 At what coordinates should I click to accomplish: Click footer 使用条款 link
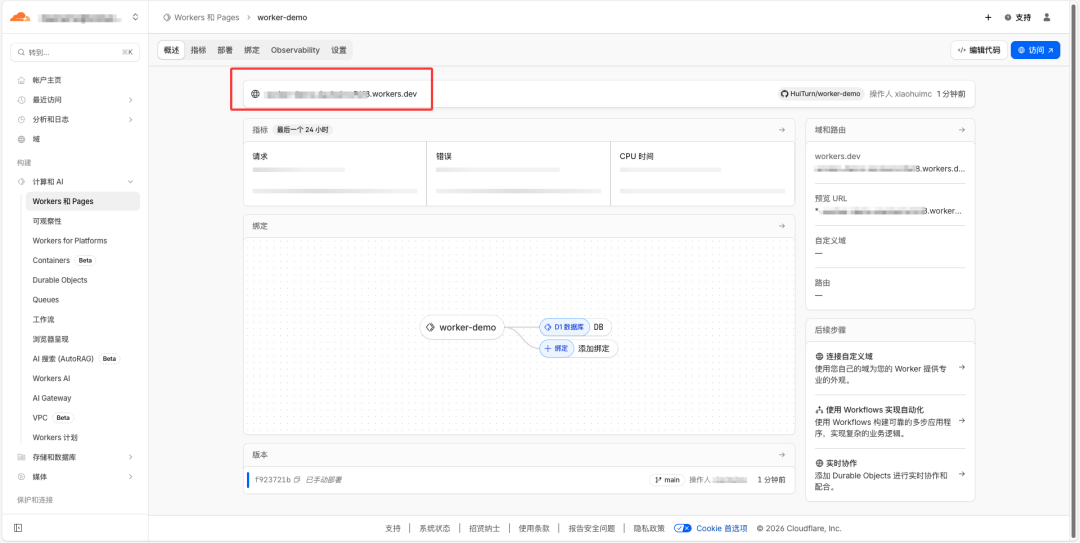[x=534, y=529]
